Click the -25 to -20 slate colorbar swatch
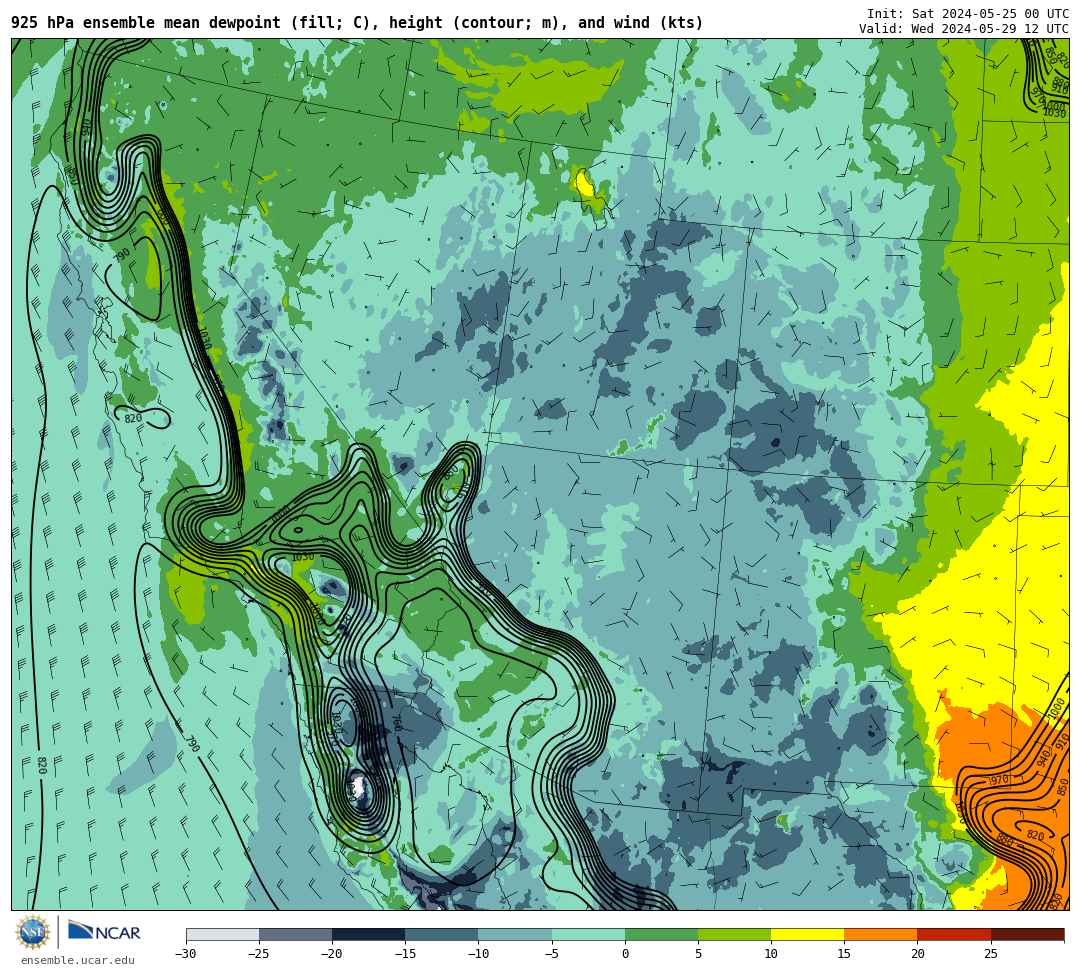Viewport: 1080px width, 973px height. [x=295, y=934]
